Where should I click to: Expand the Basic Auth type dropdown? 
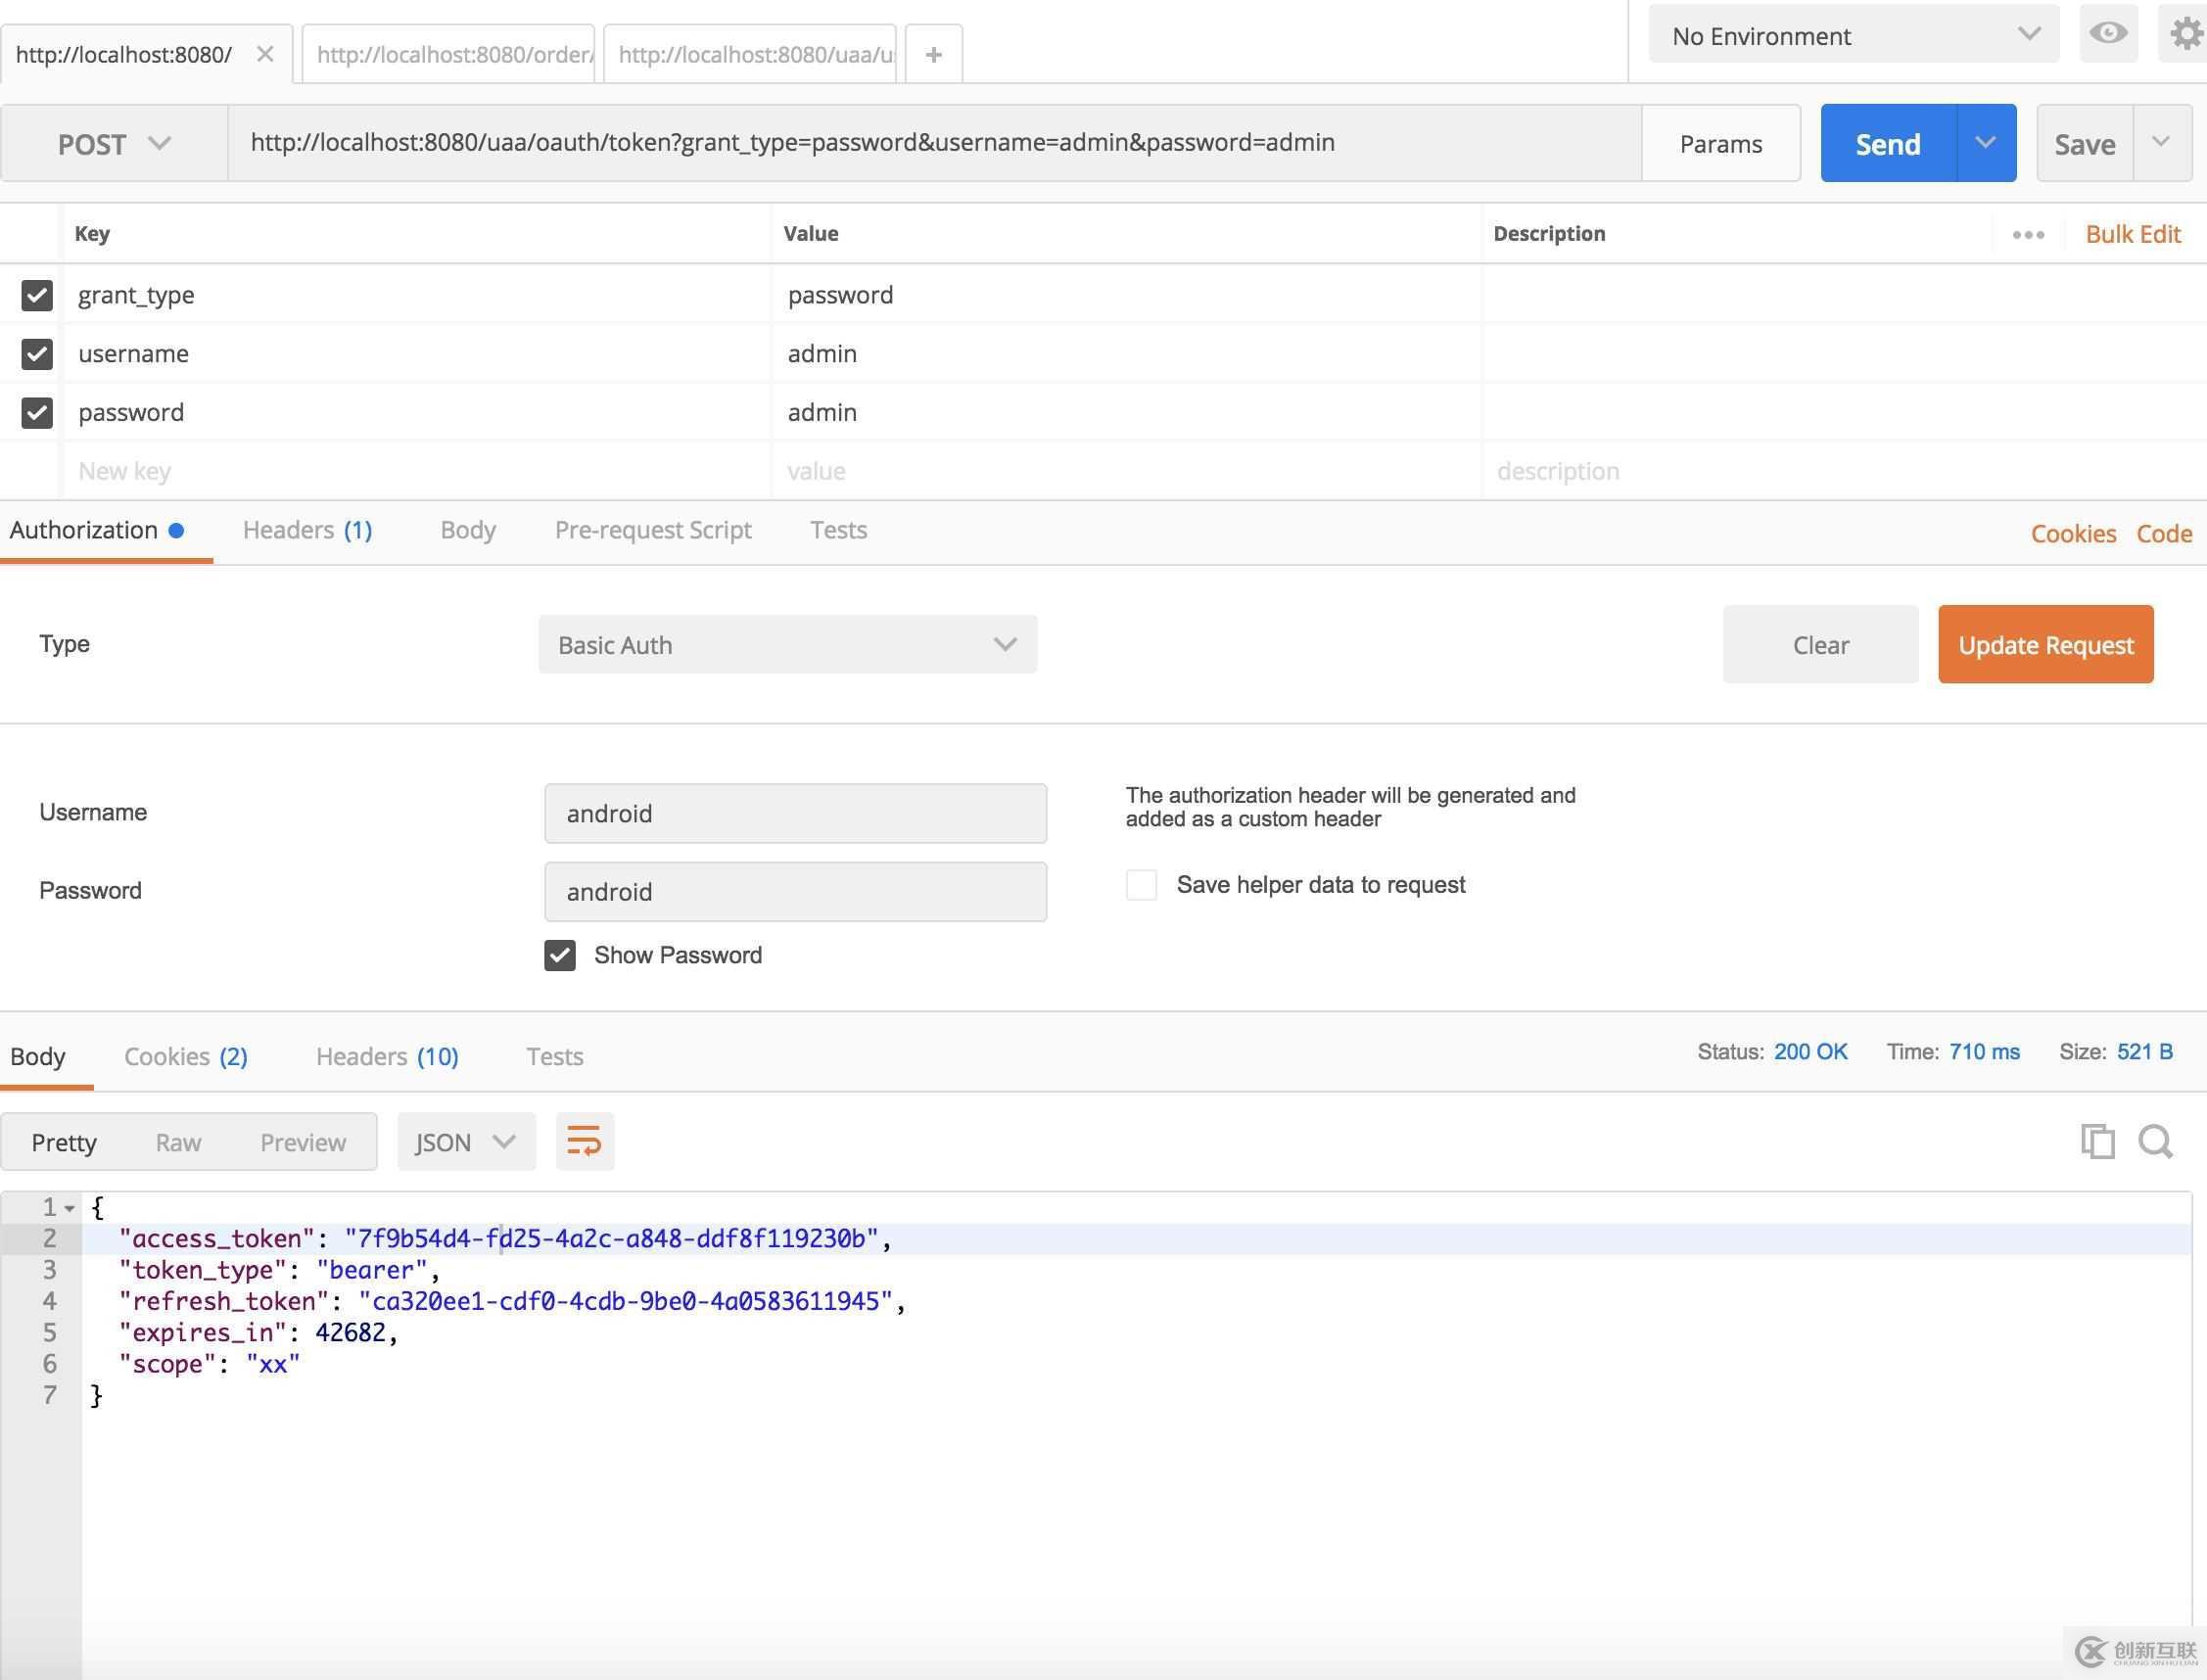787,645
